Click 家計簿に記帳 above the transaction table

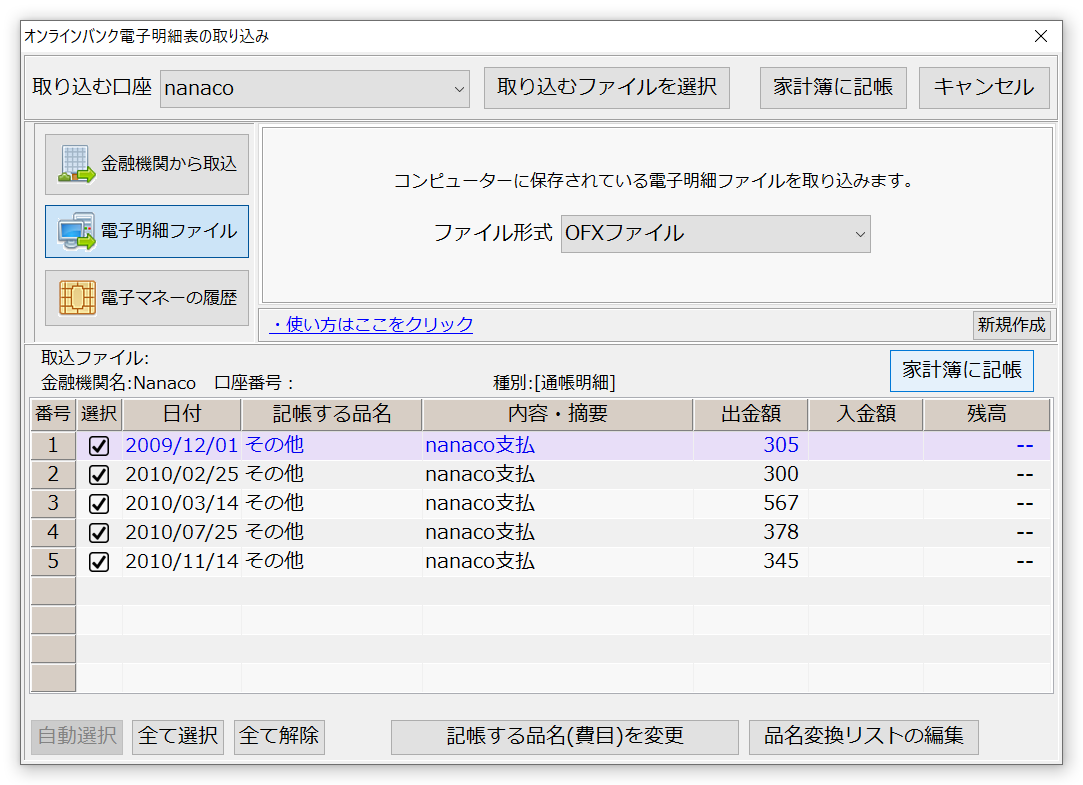tap(961, 371)
